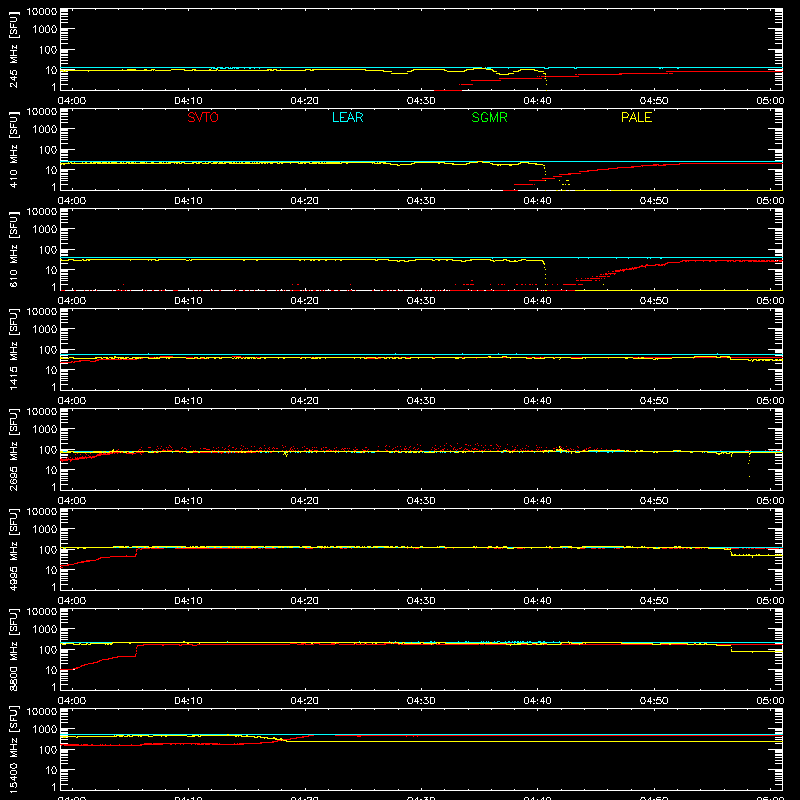Select the 245 MHz [SFU] axis title
The height and width of the screenshot is (800, 800).
14,49
